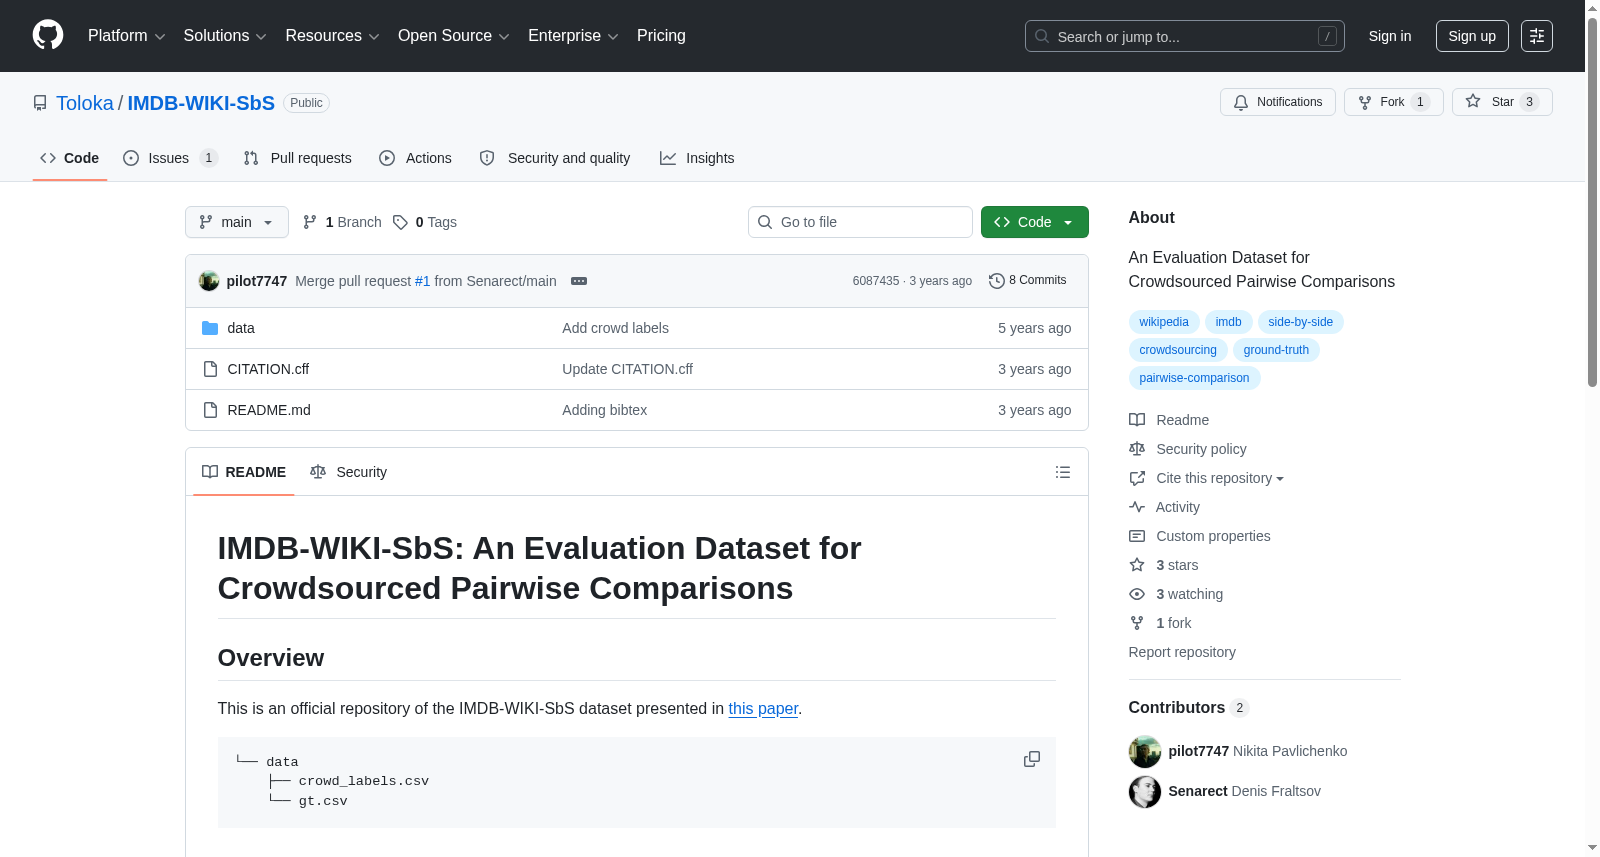1600x857 pixels.
Task: Click the README.md file icon
Action: click(x=210, y=410)
